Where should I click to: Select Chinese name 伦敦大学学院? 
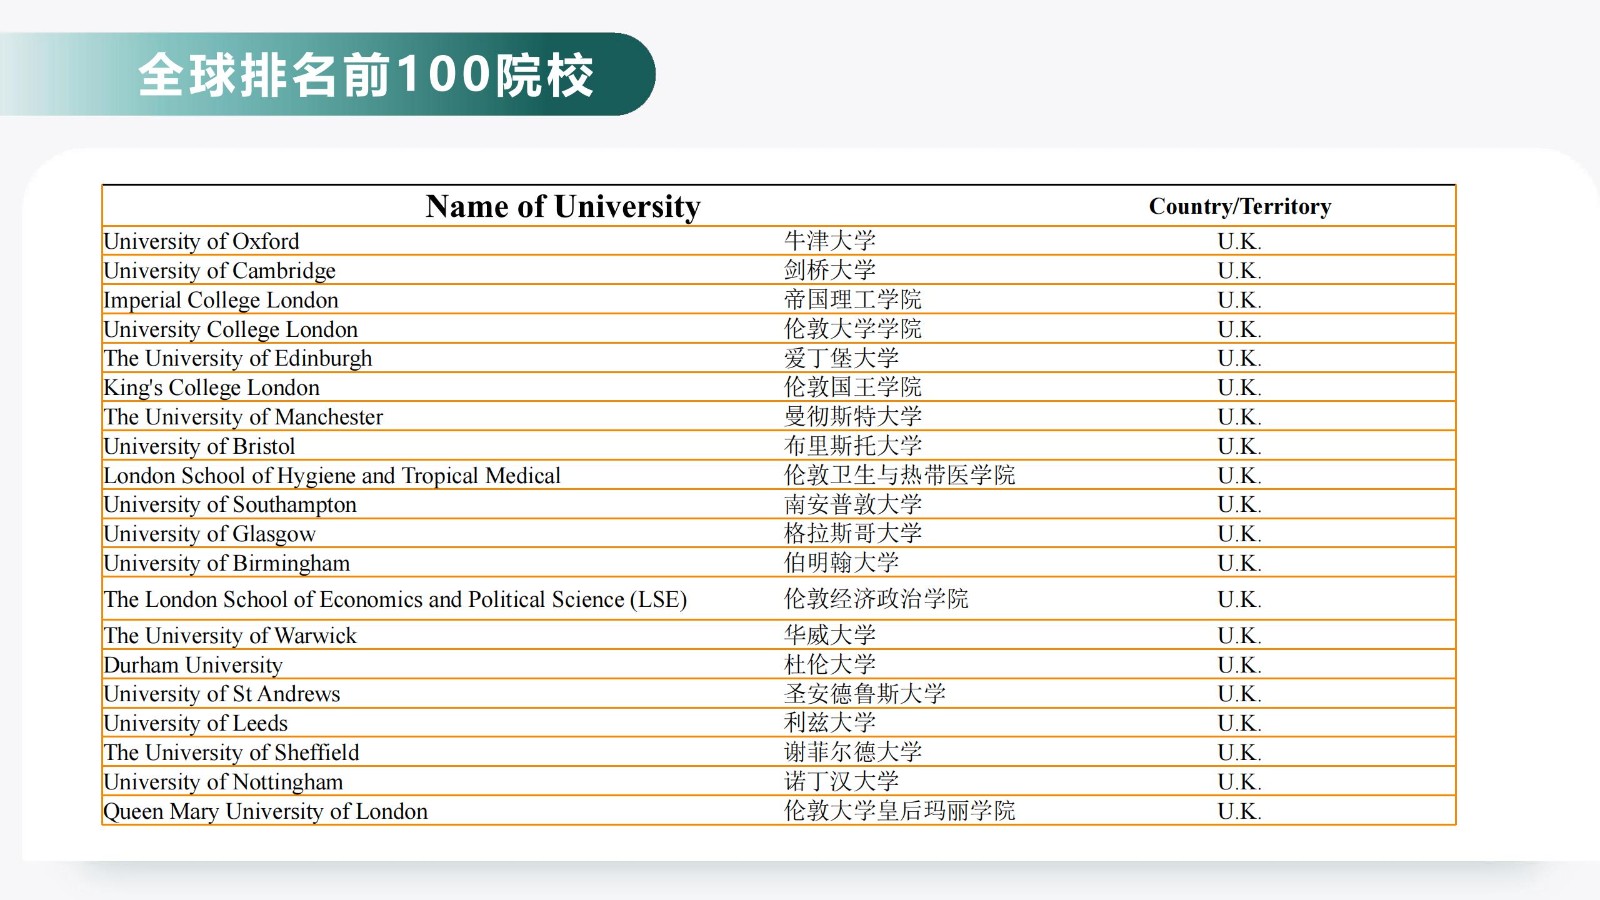coord(853,328)
